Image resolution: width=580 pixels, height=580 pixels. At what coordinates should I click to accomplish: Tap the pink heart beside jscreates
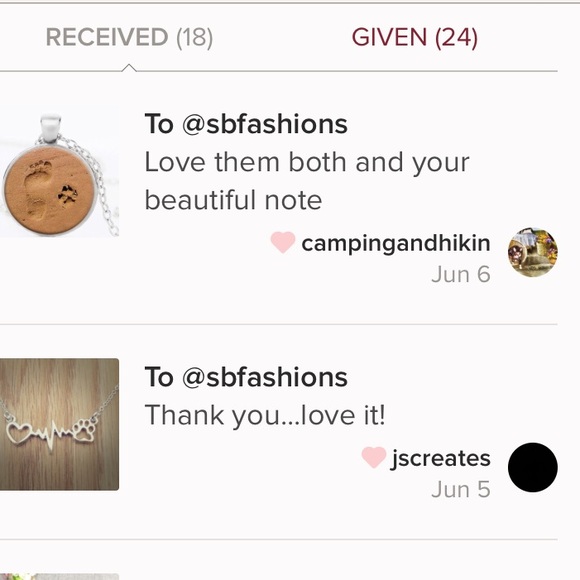pos(374,457)
